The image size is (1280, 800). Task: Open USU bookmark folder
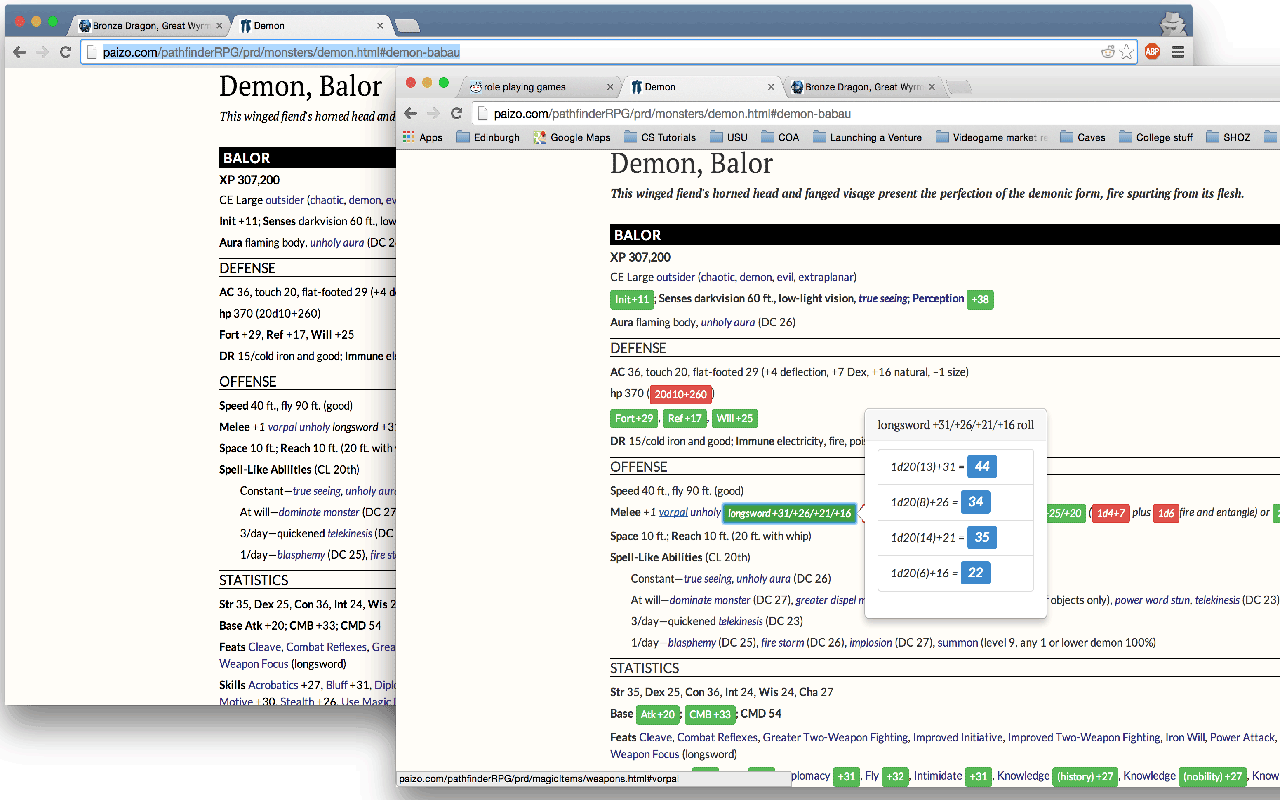point(728,137)
